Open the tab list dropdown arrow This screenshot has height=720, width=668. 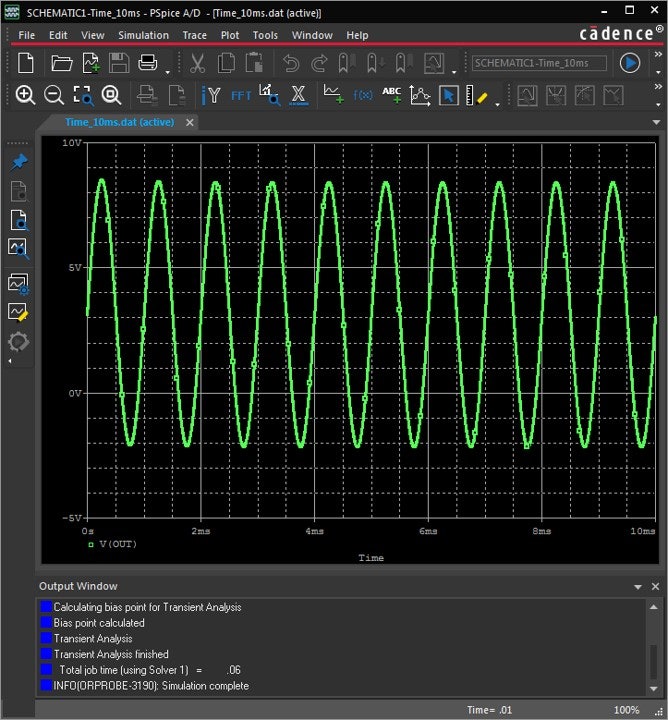[x=656, y=123]
